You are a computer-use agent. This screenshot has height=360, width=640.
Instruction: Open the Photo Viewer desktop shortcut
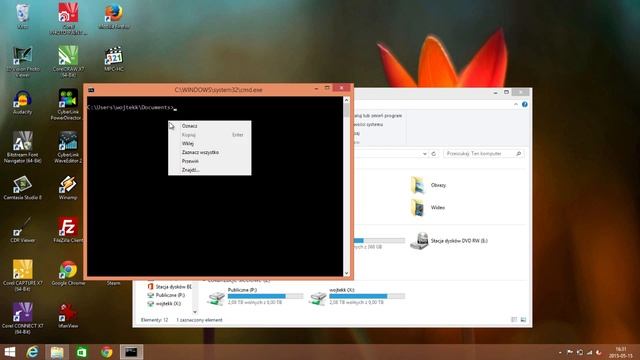coord(22,61)
